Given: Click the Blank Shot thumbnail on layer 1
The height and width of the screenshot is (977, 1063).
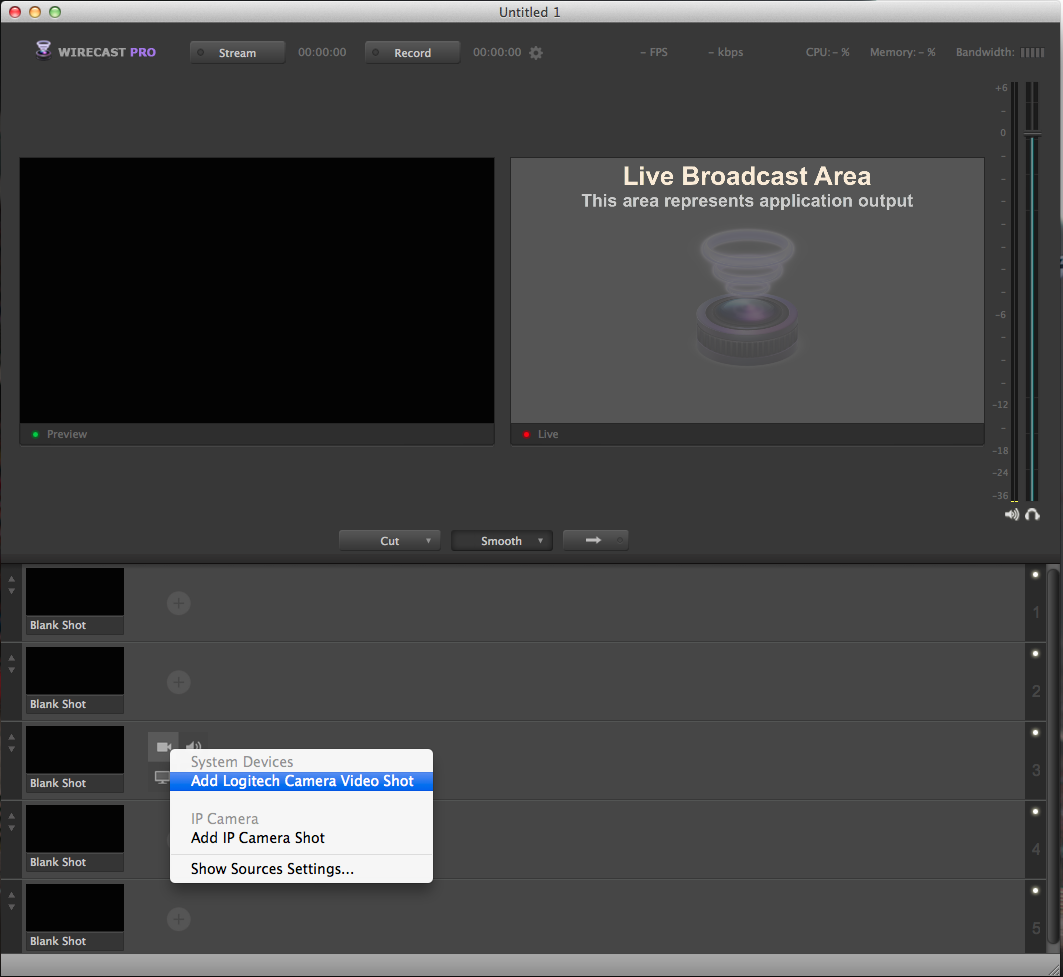Looking at the screenshot, I should pos(74,591).
